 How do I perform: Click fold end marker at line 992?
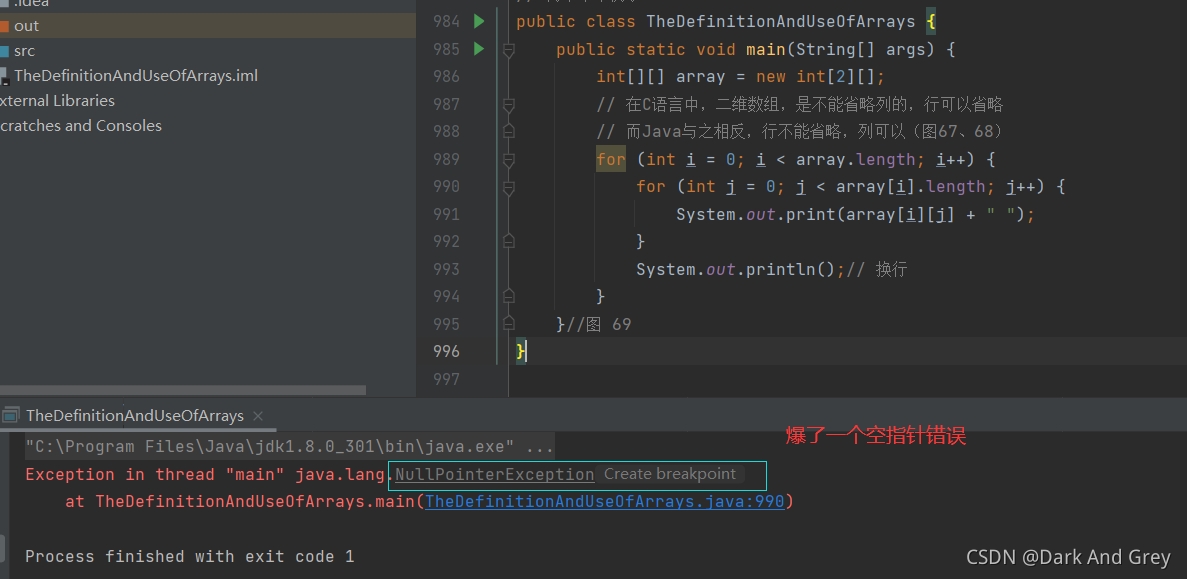[509, 241]
